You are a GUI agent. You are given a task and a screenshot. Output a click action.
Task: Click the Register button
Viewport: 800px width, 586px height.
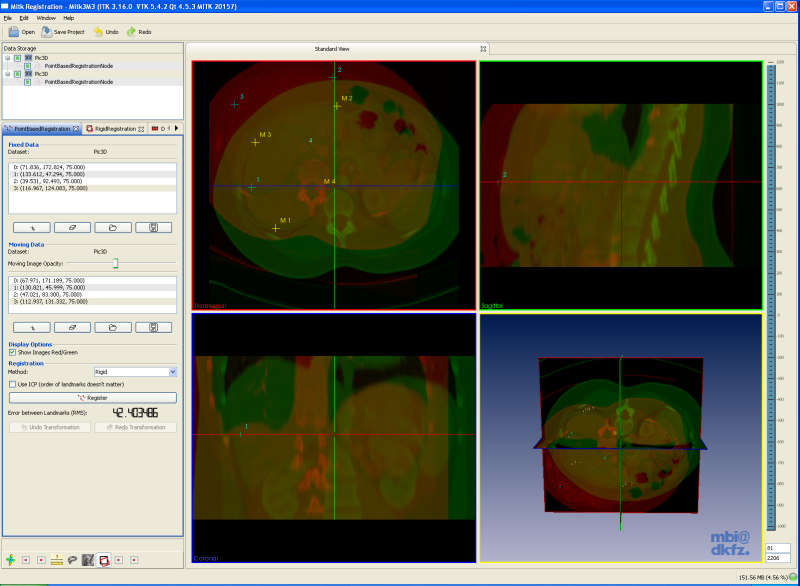(x=93, y=397)
